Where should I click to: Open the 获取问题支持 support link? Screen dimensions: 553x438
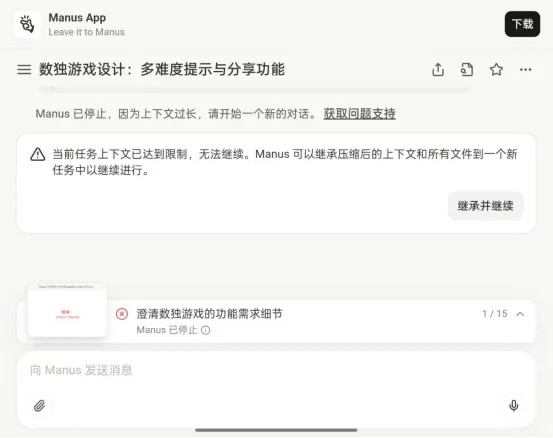pyautogui.click(x=359, y=114)
